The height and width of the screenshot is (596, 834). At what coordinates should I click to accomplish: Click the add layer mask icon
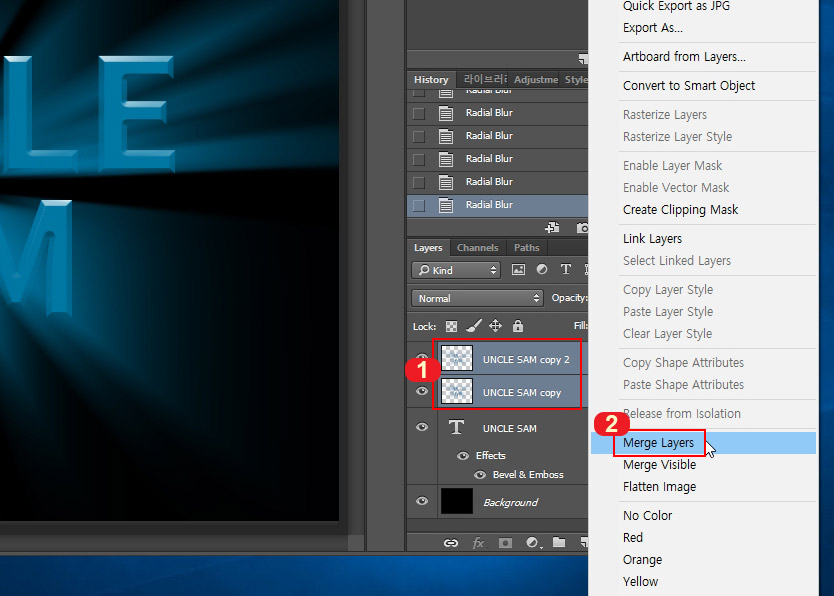point(505,543)
